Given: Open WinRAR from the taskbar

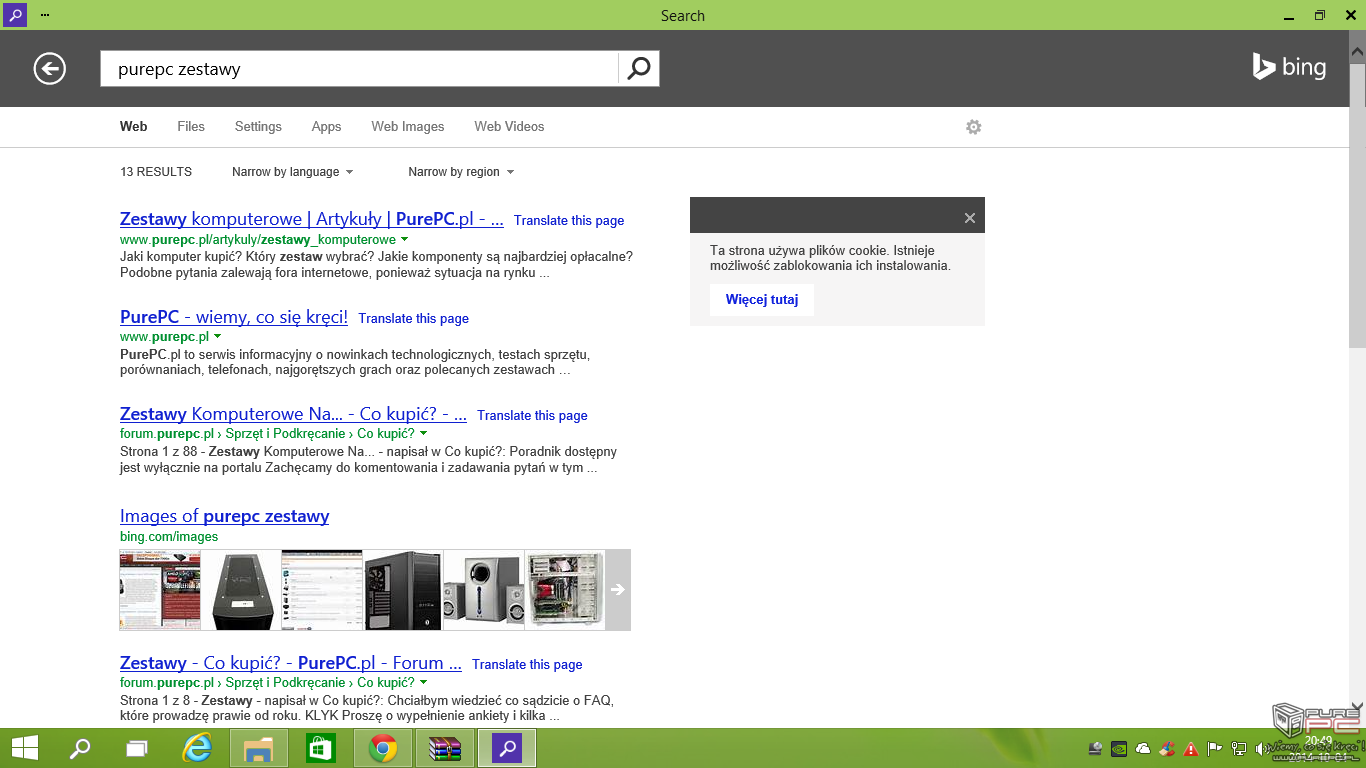Looking at the screenshot, I should (x=444, y=748).
